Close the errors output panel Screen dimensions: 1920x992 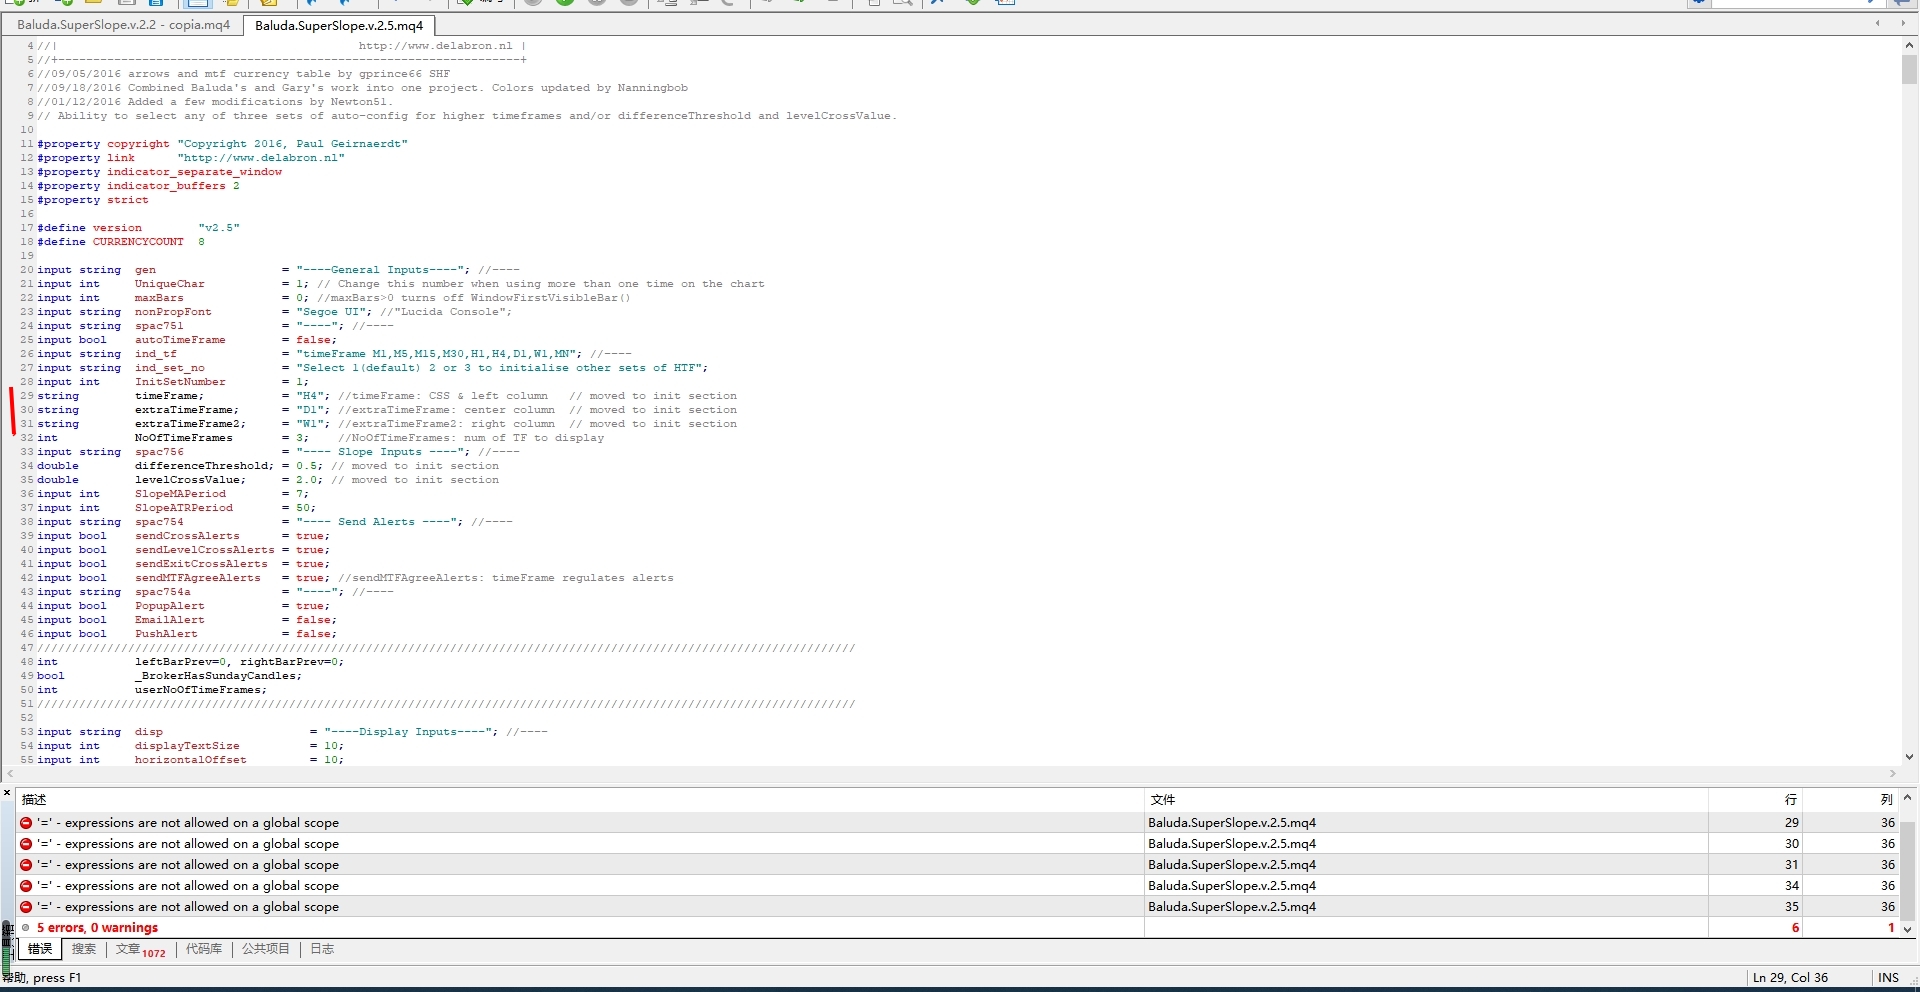7,793
